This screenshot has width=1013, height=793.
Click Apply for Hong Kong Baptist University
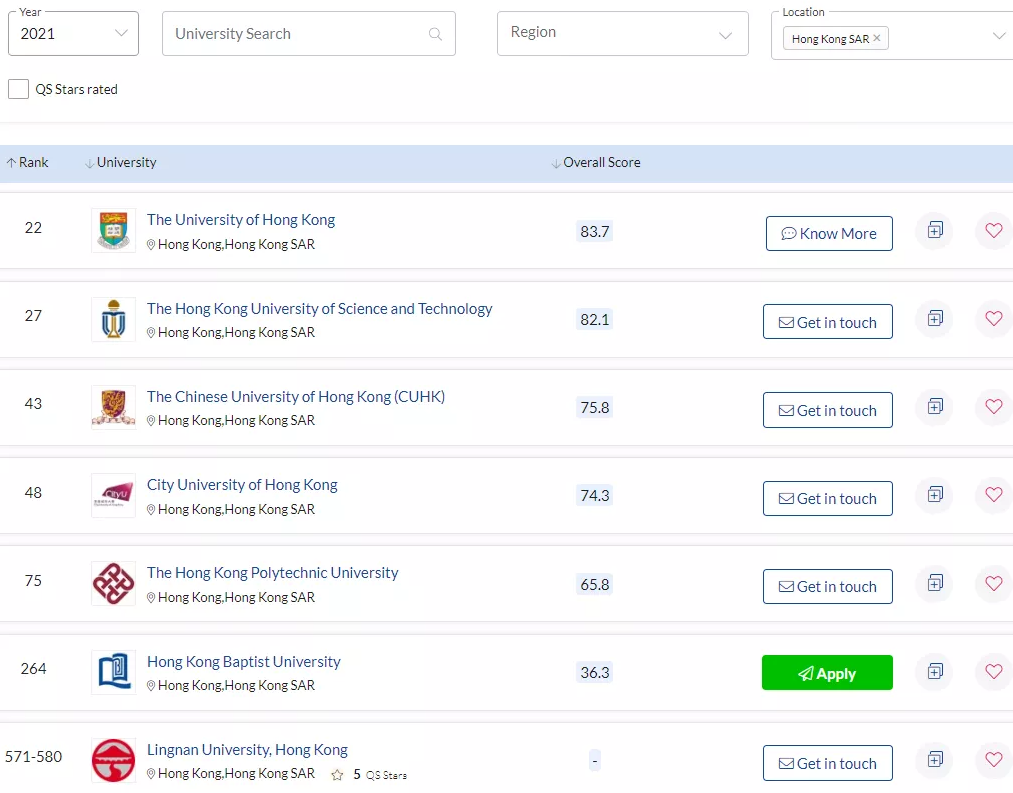(827, 673)
